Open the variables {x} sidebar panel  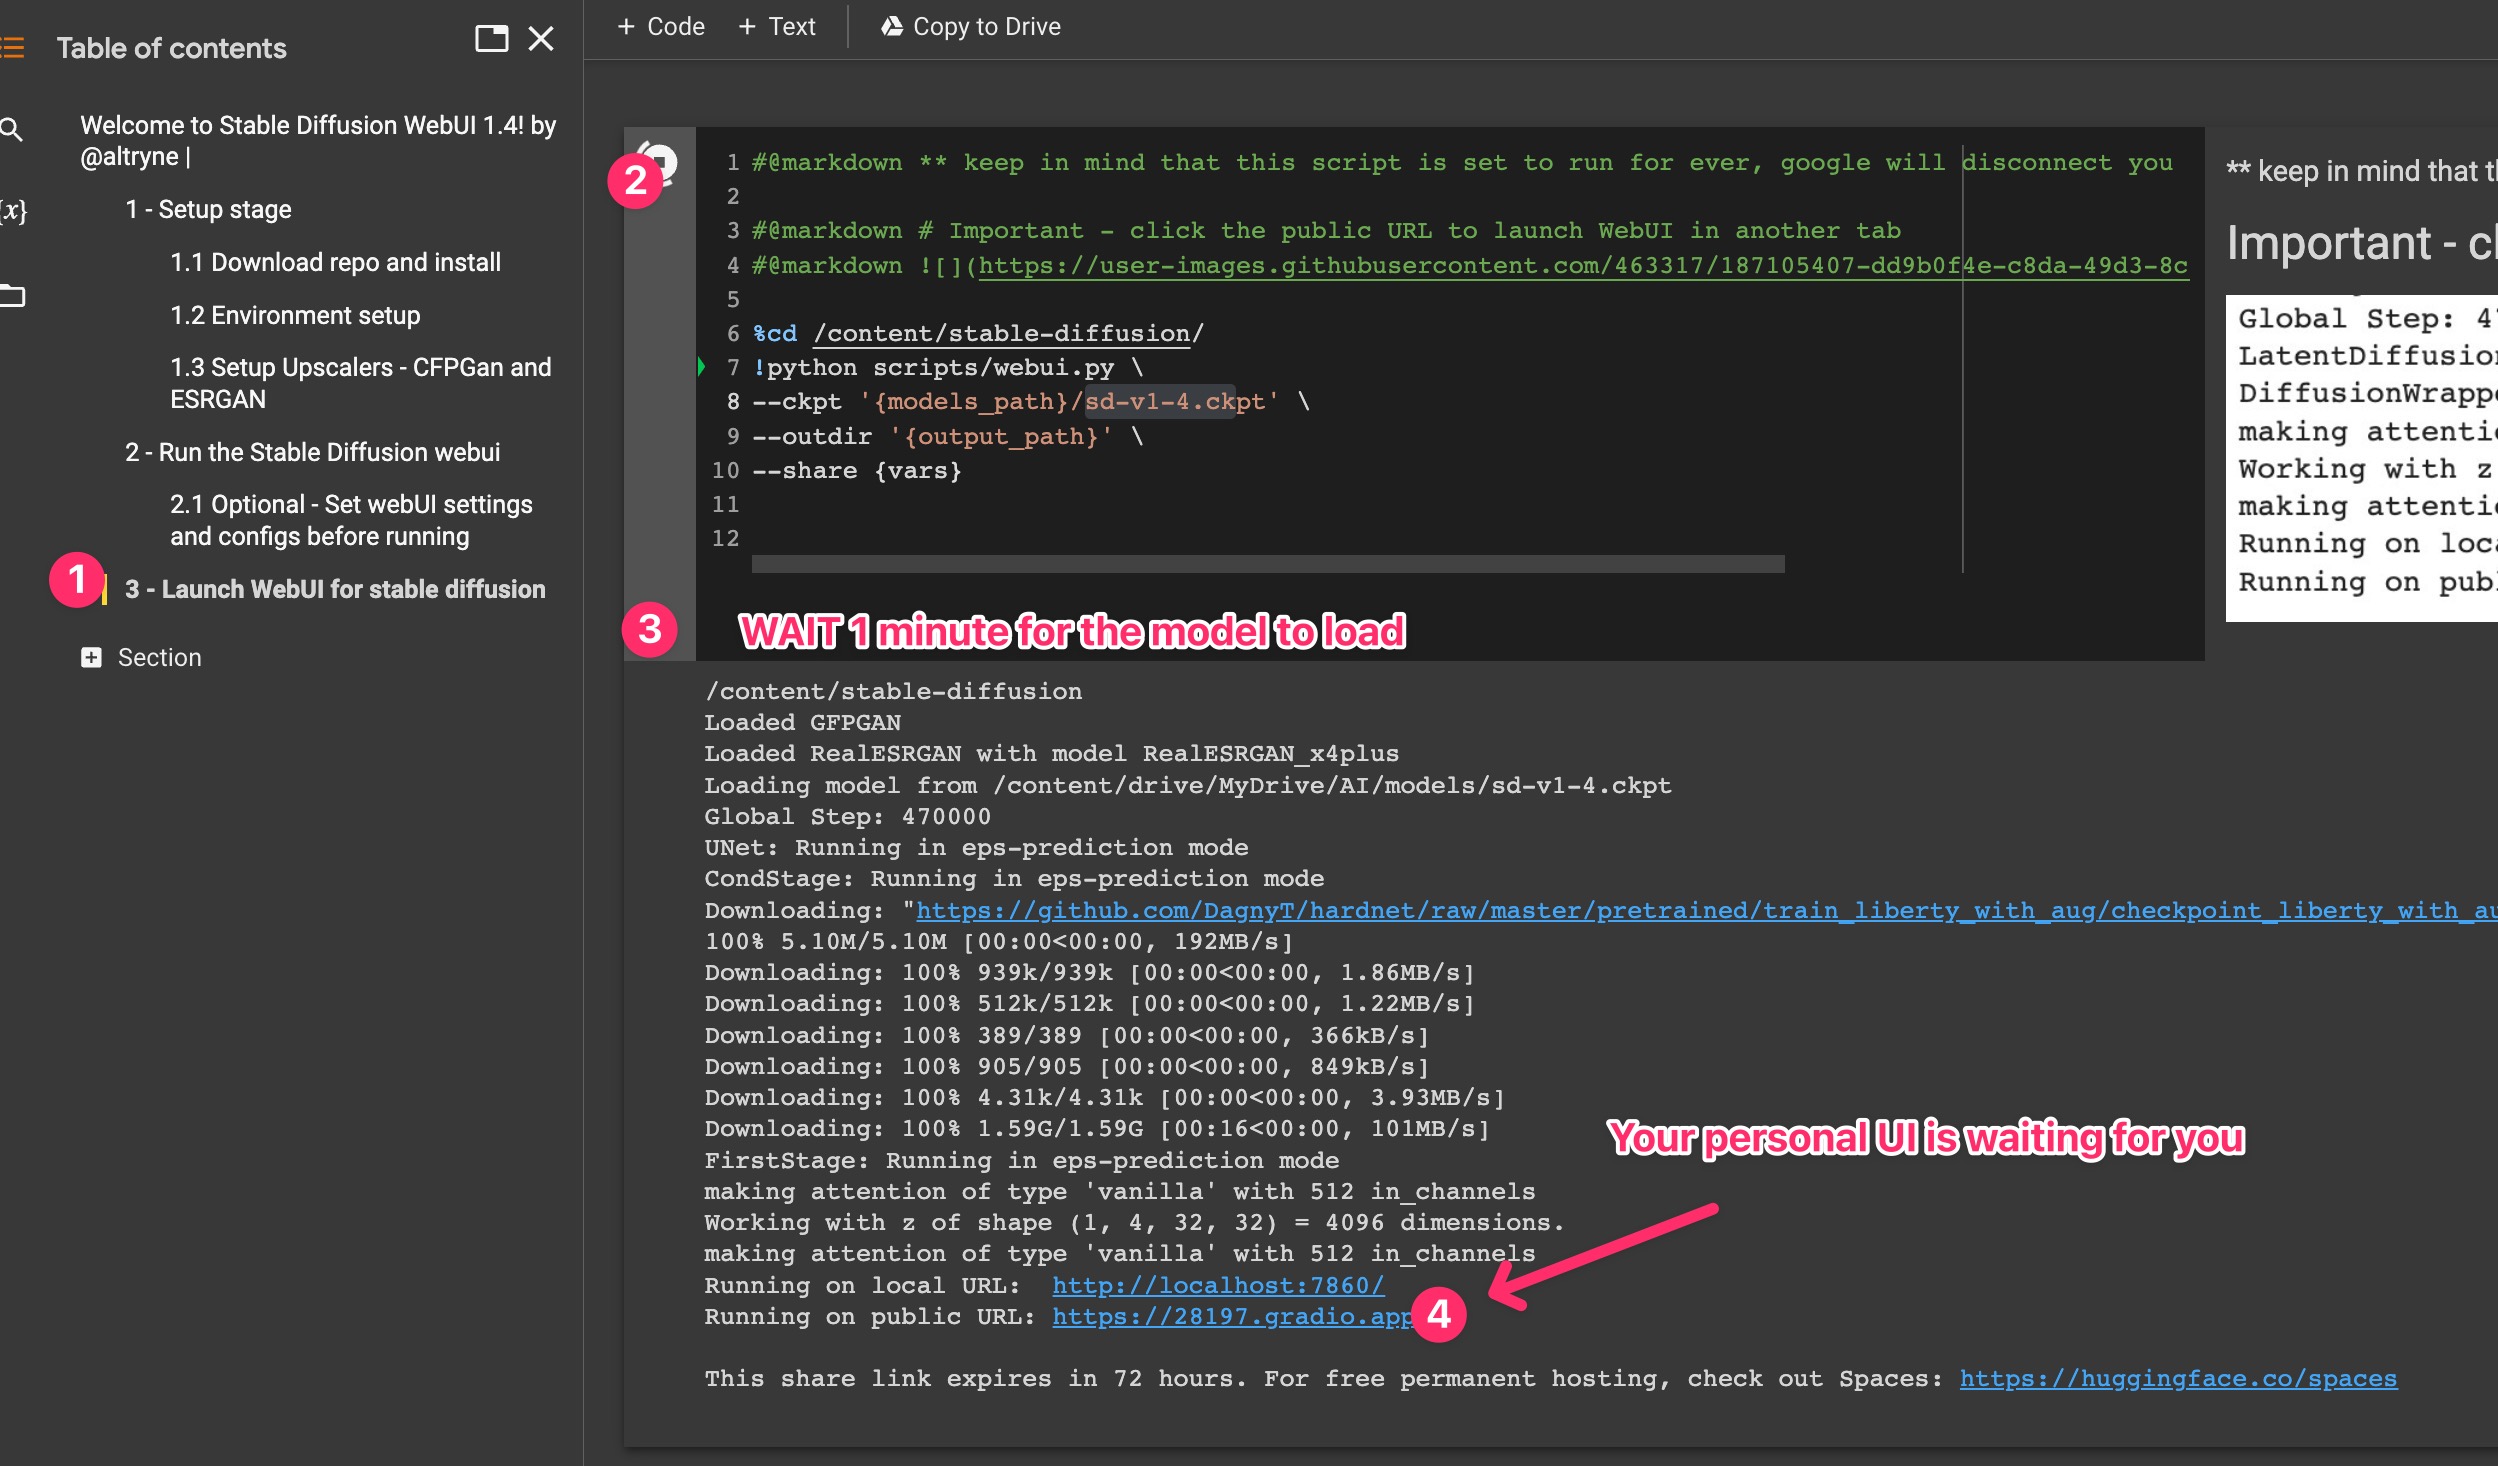13,211
